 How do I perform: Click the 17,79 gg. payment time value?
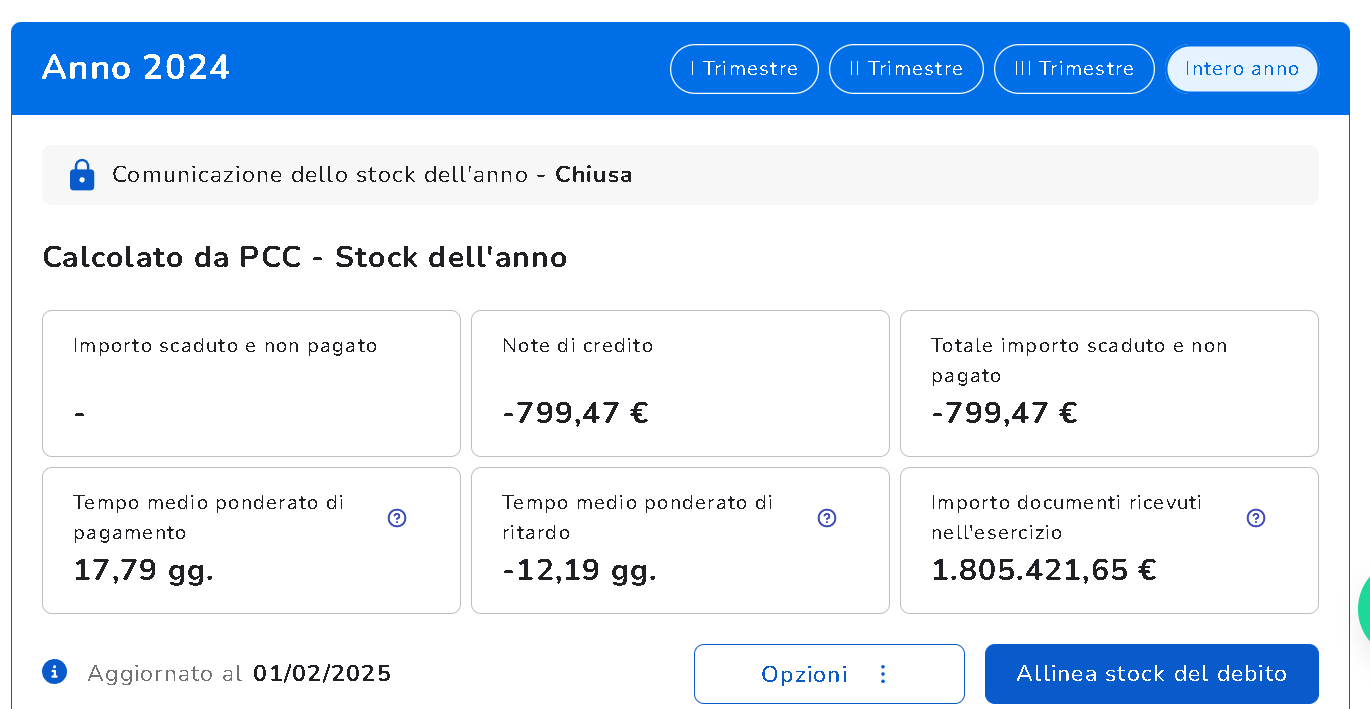tap(144, 570)
